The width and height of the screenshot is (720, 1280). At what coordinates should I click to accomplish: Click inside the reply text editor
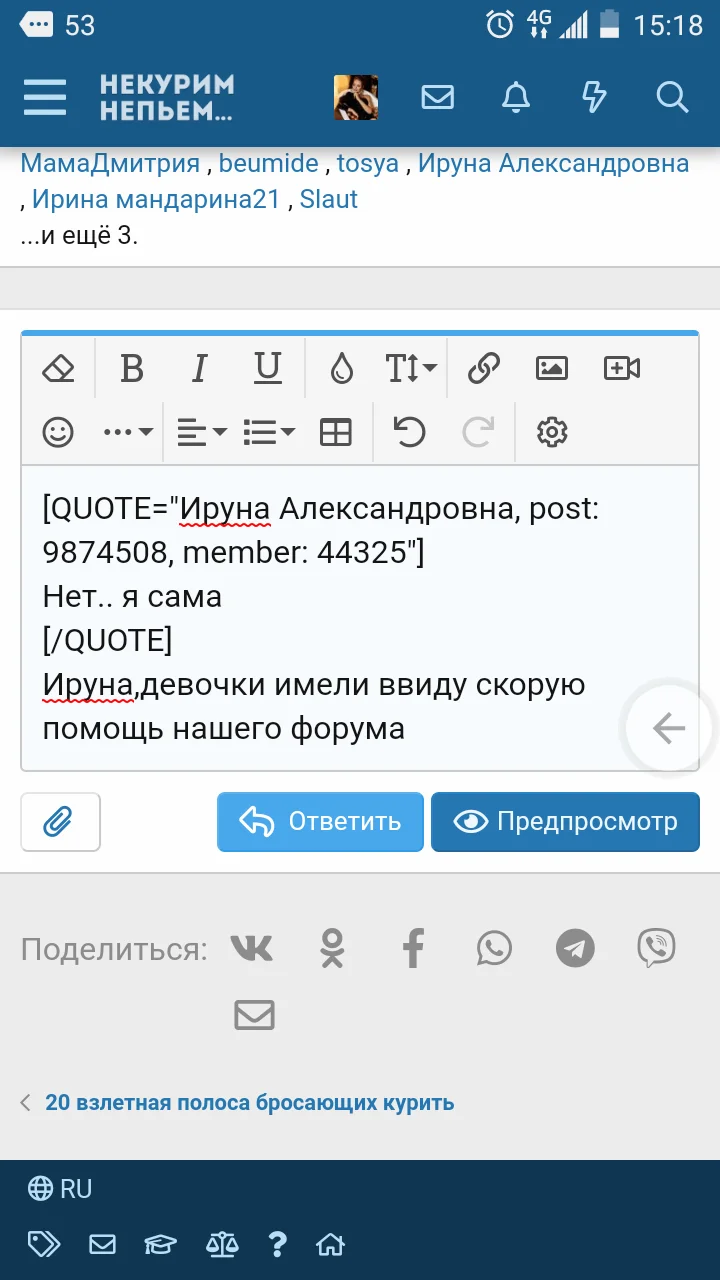[x=360, y=618]
